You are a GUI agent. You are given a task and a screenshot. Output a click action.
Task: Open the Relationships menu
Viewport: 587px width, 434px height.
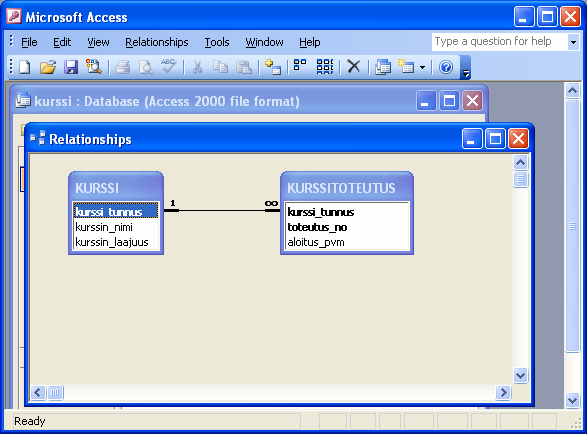pyautogui.click(x=156, y=42)
